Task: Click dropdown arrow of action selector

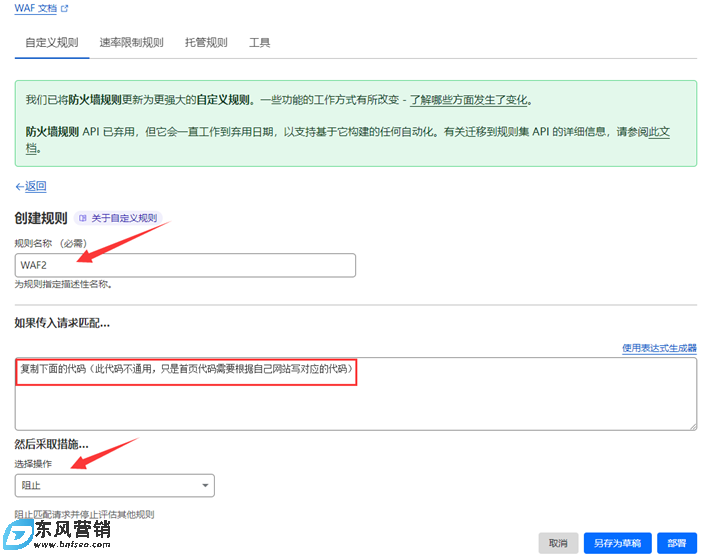Action: [205, 486]
